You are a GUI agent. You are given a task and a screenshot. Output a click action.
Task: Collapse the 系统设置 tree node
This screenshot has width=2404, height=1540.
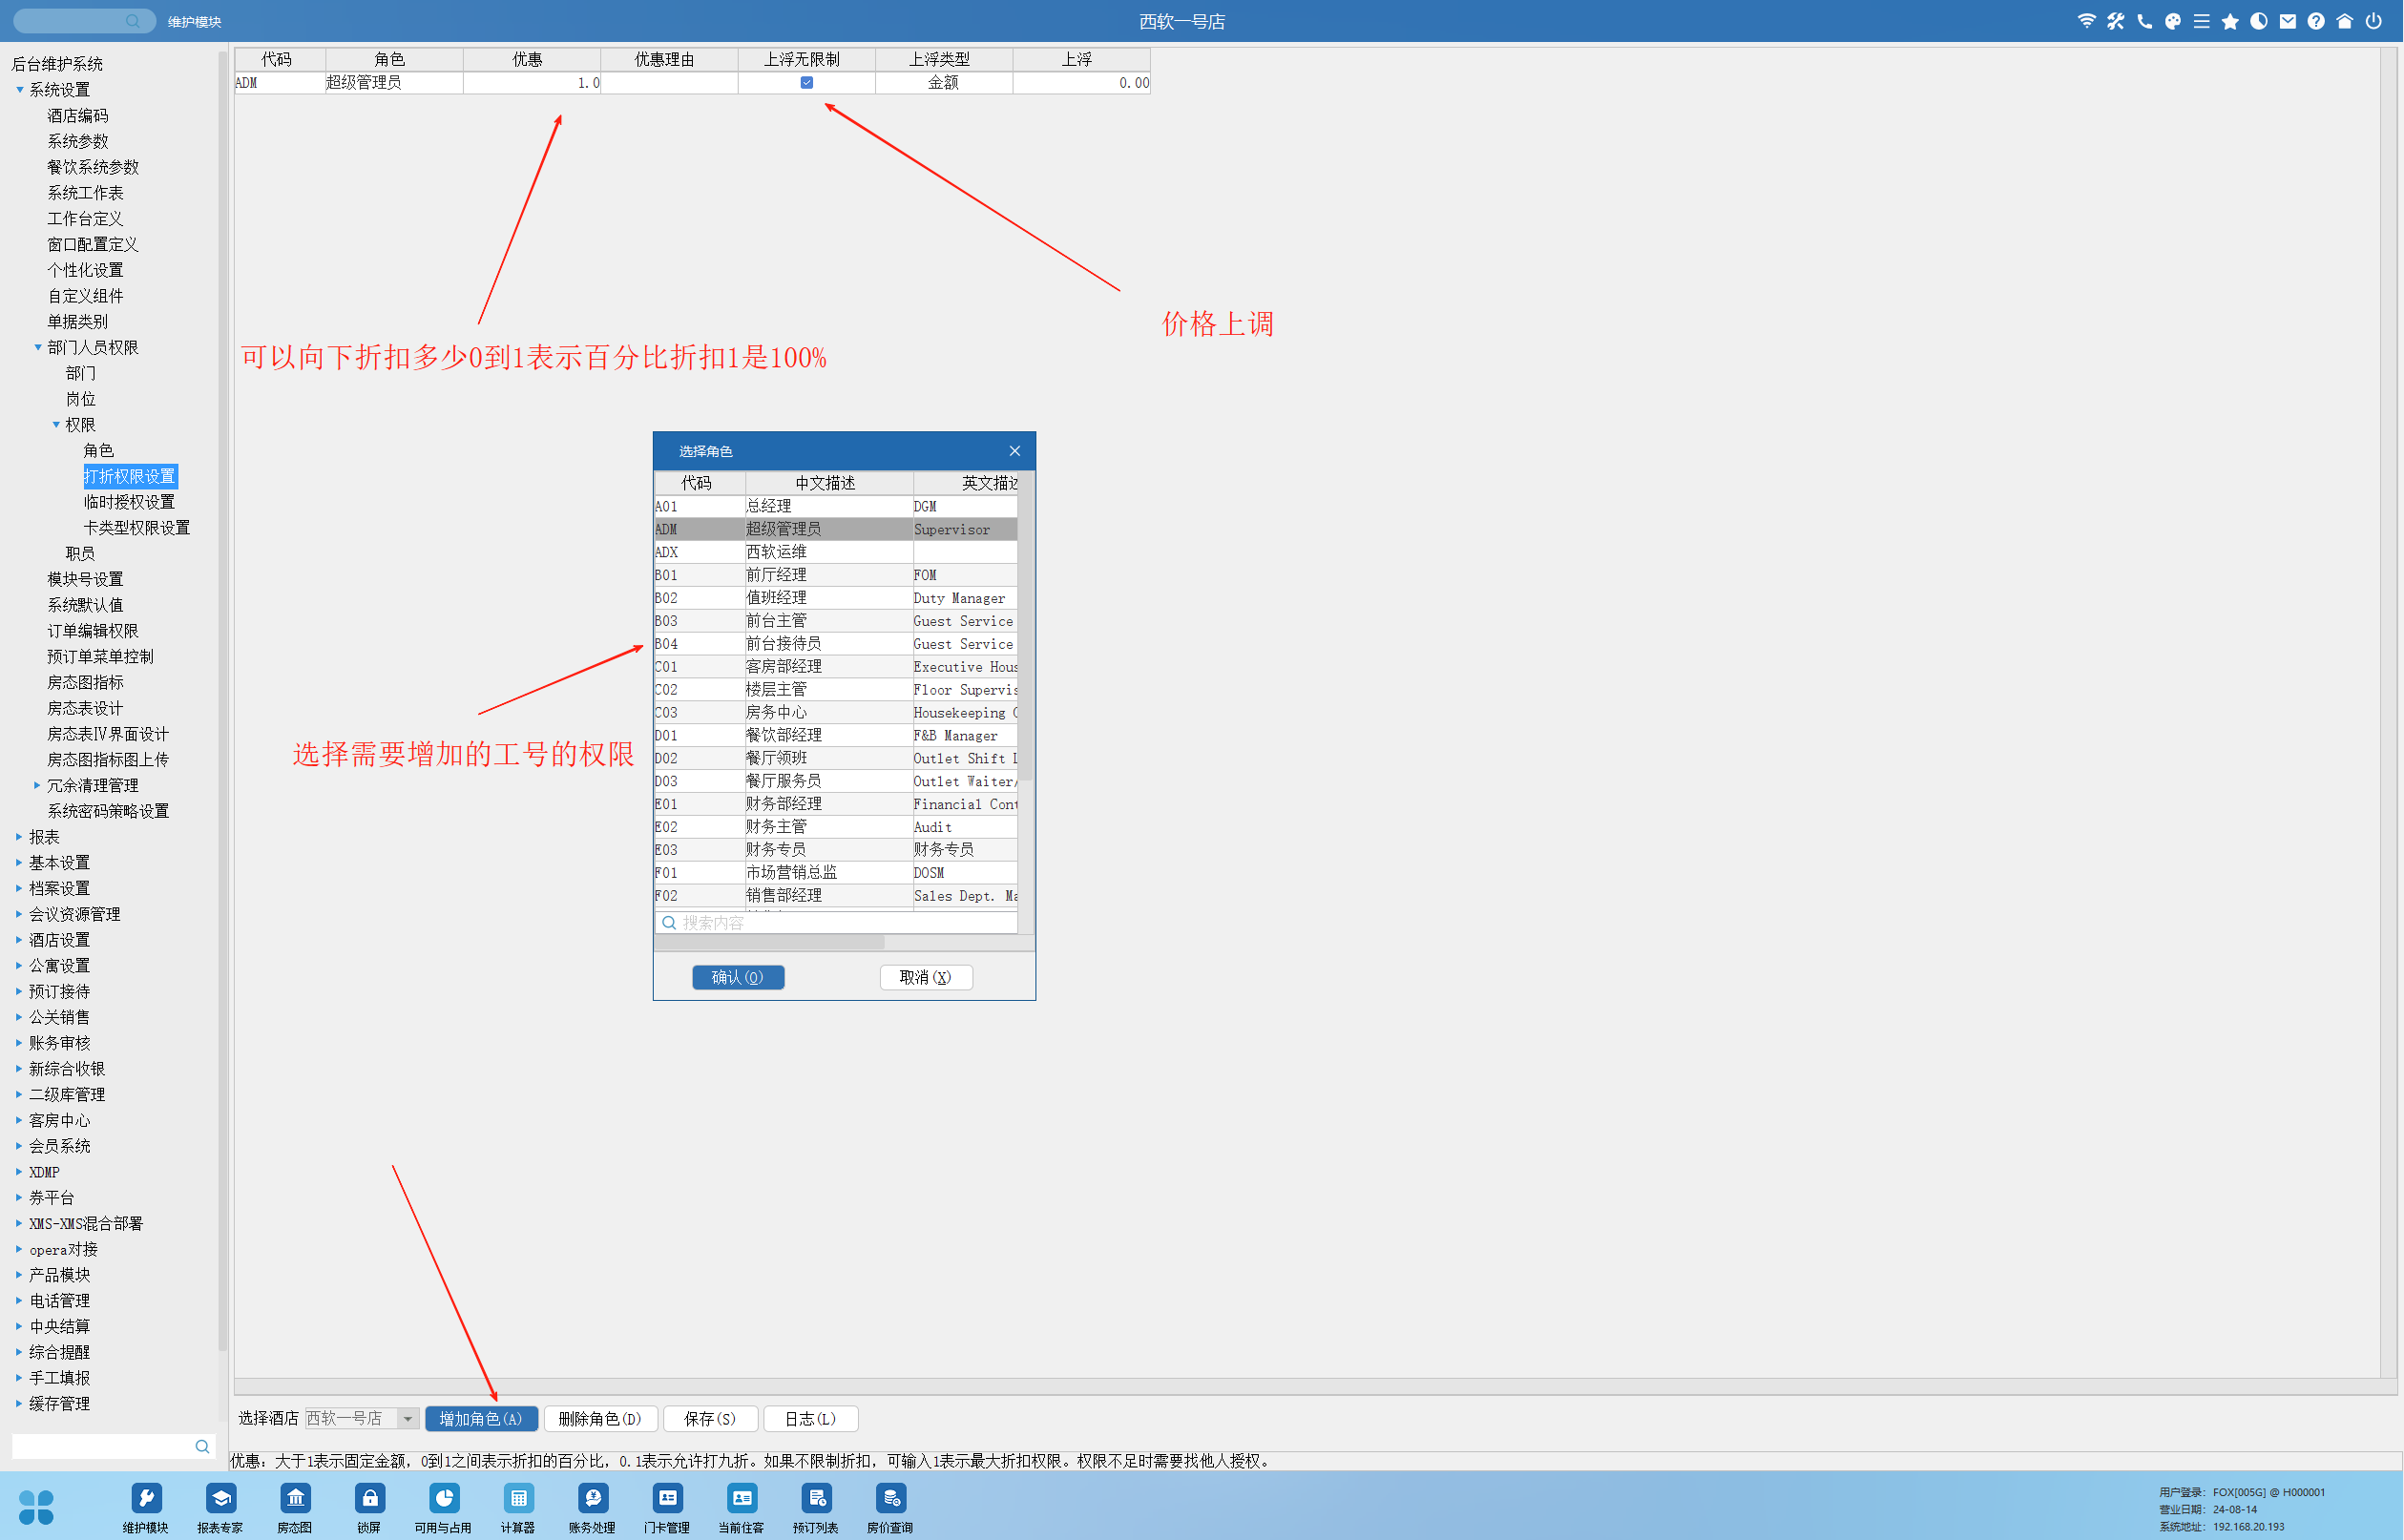pos(19,90)
